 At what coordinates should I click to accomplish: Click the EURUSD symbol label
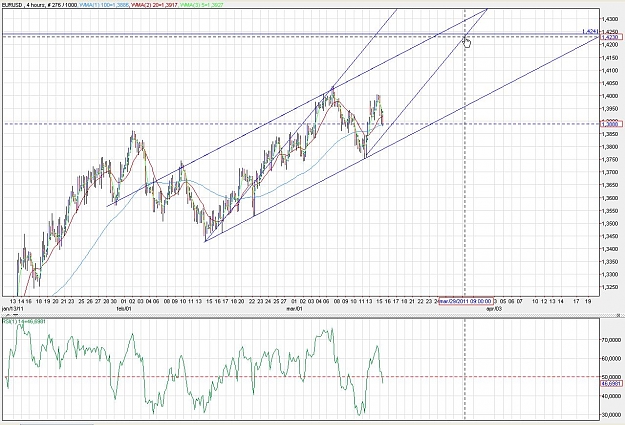(12, 5)
